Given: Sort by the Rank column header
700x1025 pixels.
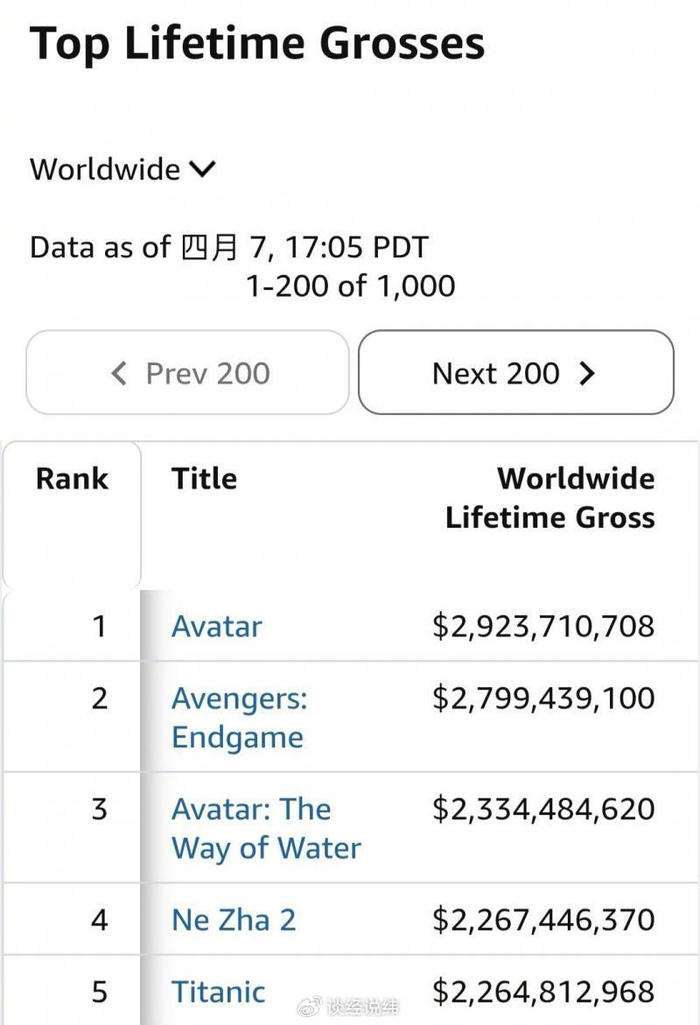Looking at the screenshot, I should click(x=71, y=479).
